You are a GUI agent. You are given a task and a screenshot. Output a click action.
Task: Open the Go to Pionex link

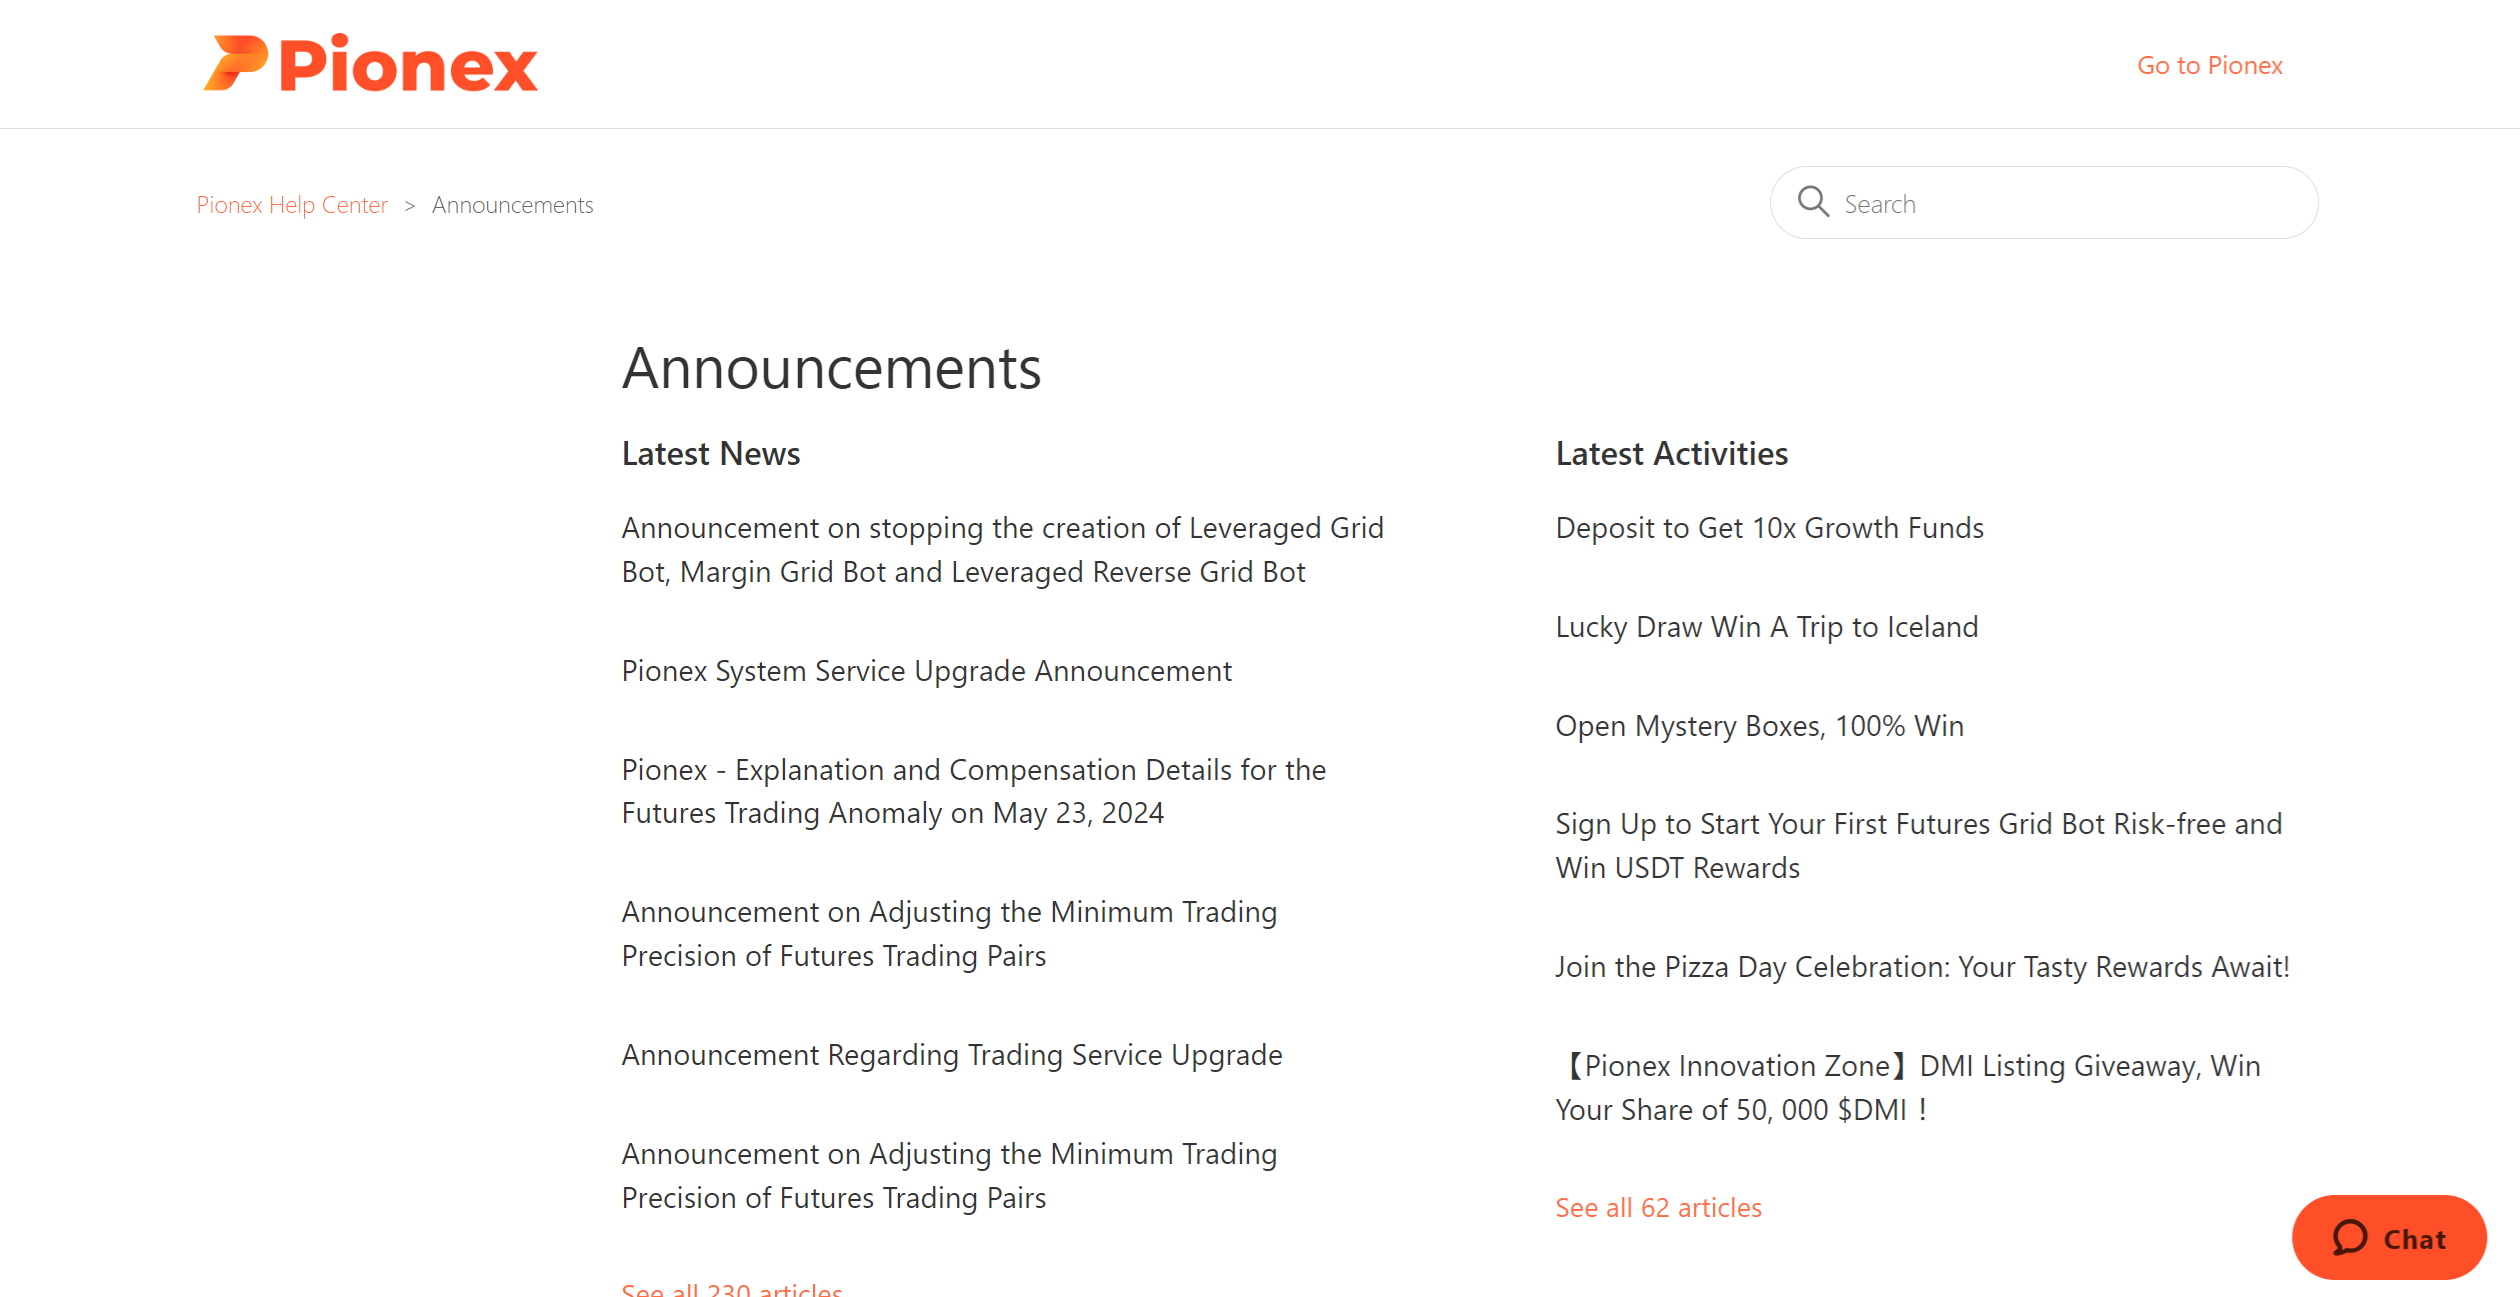pyautogui.click(x=2209, y=65)
